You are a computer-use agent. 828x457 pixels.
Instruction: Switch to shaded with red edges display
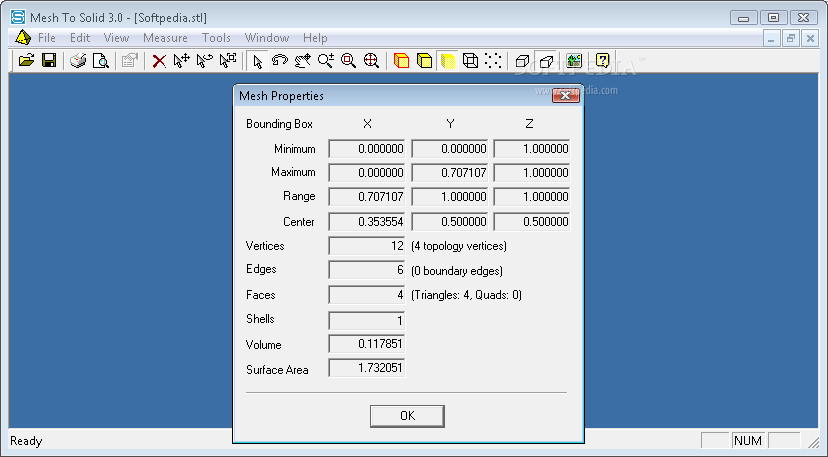[401, 61]
